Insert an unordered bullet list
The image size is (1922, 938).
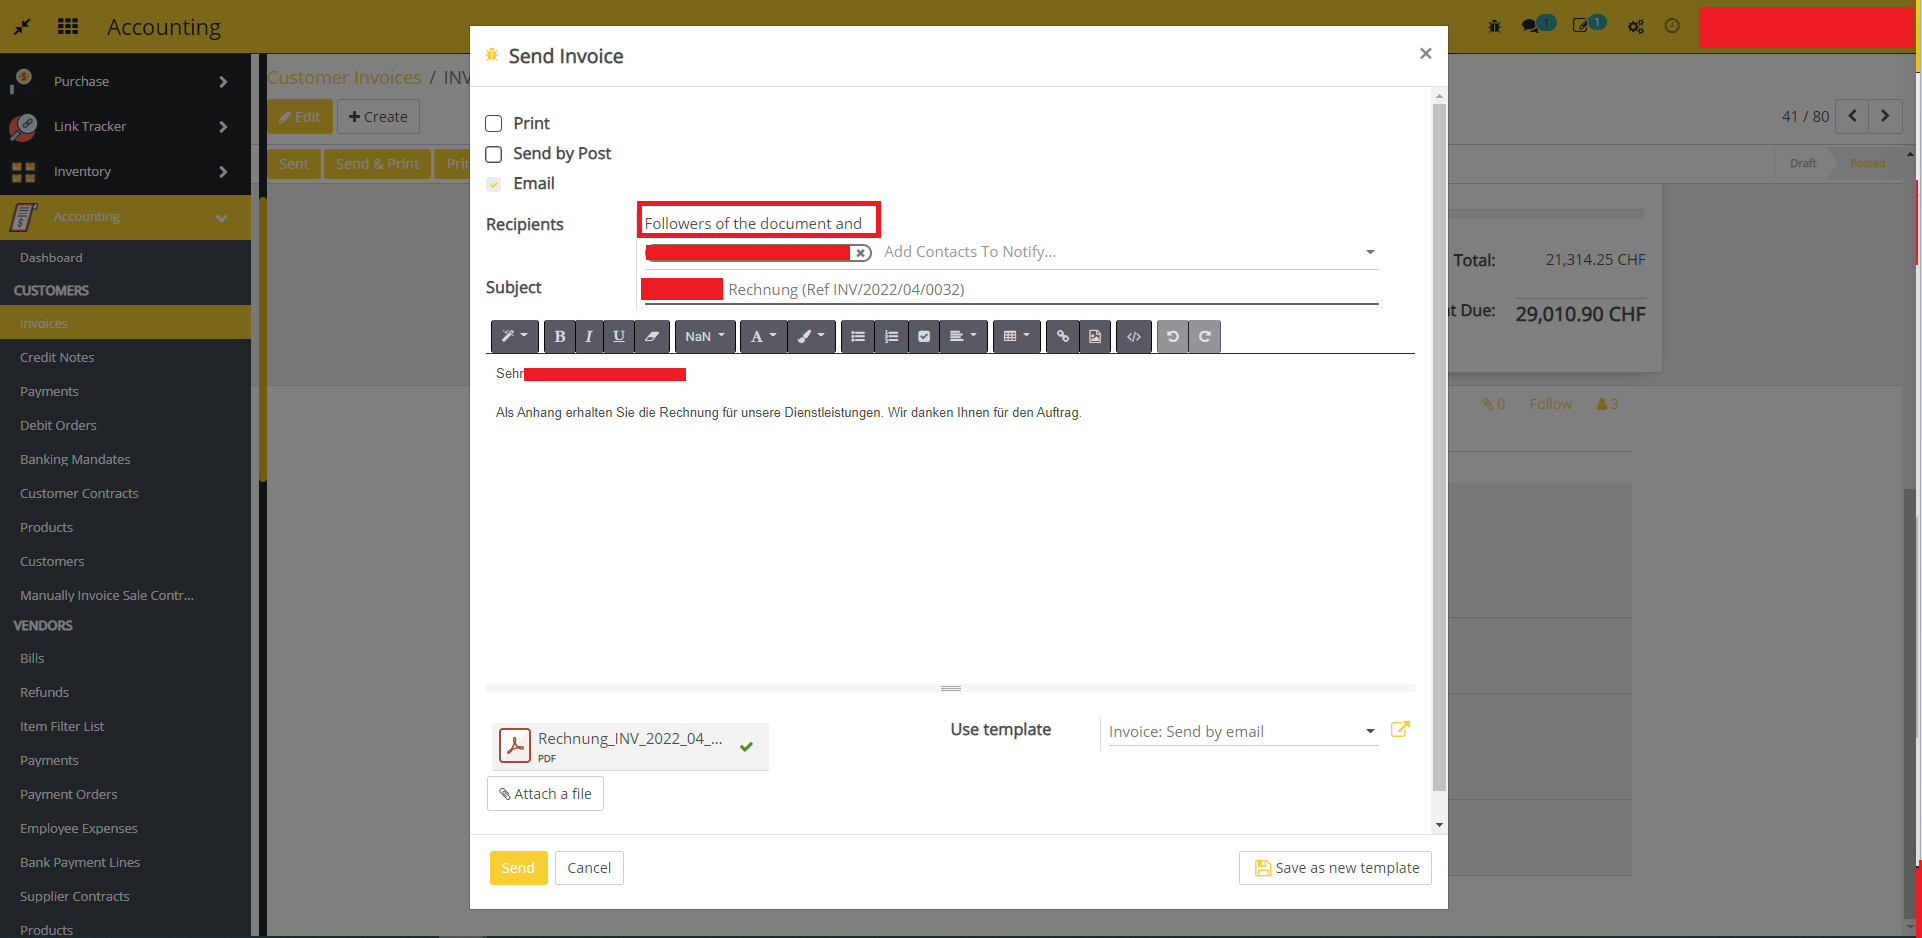click(x=857, y=336)
